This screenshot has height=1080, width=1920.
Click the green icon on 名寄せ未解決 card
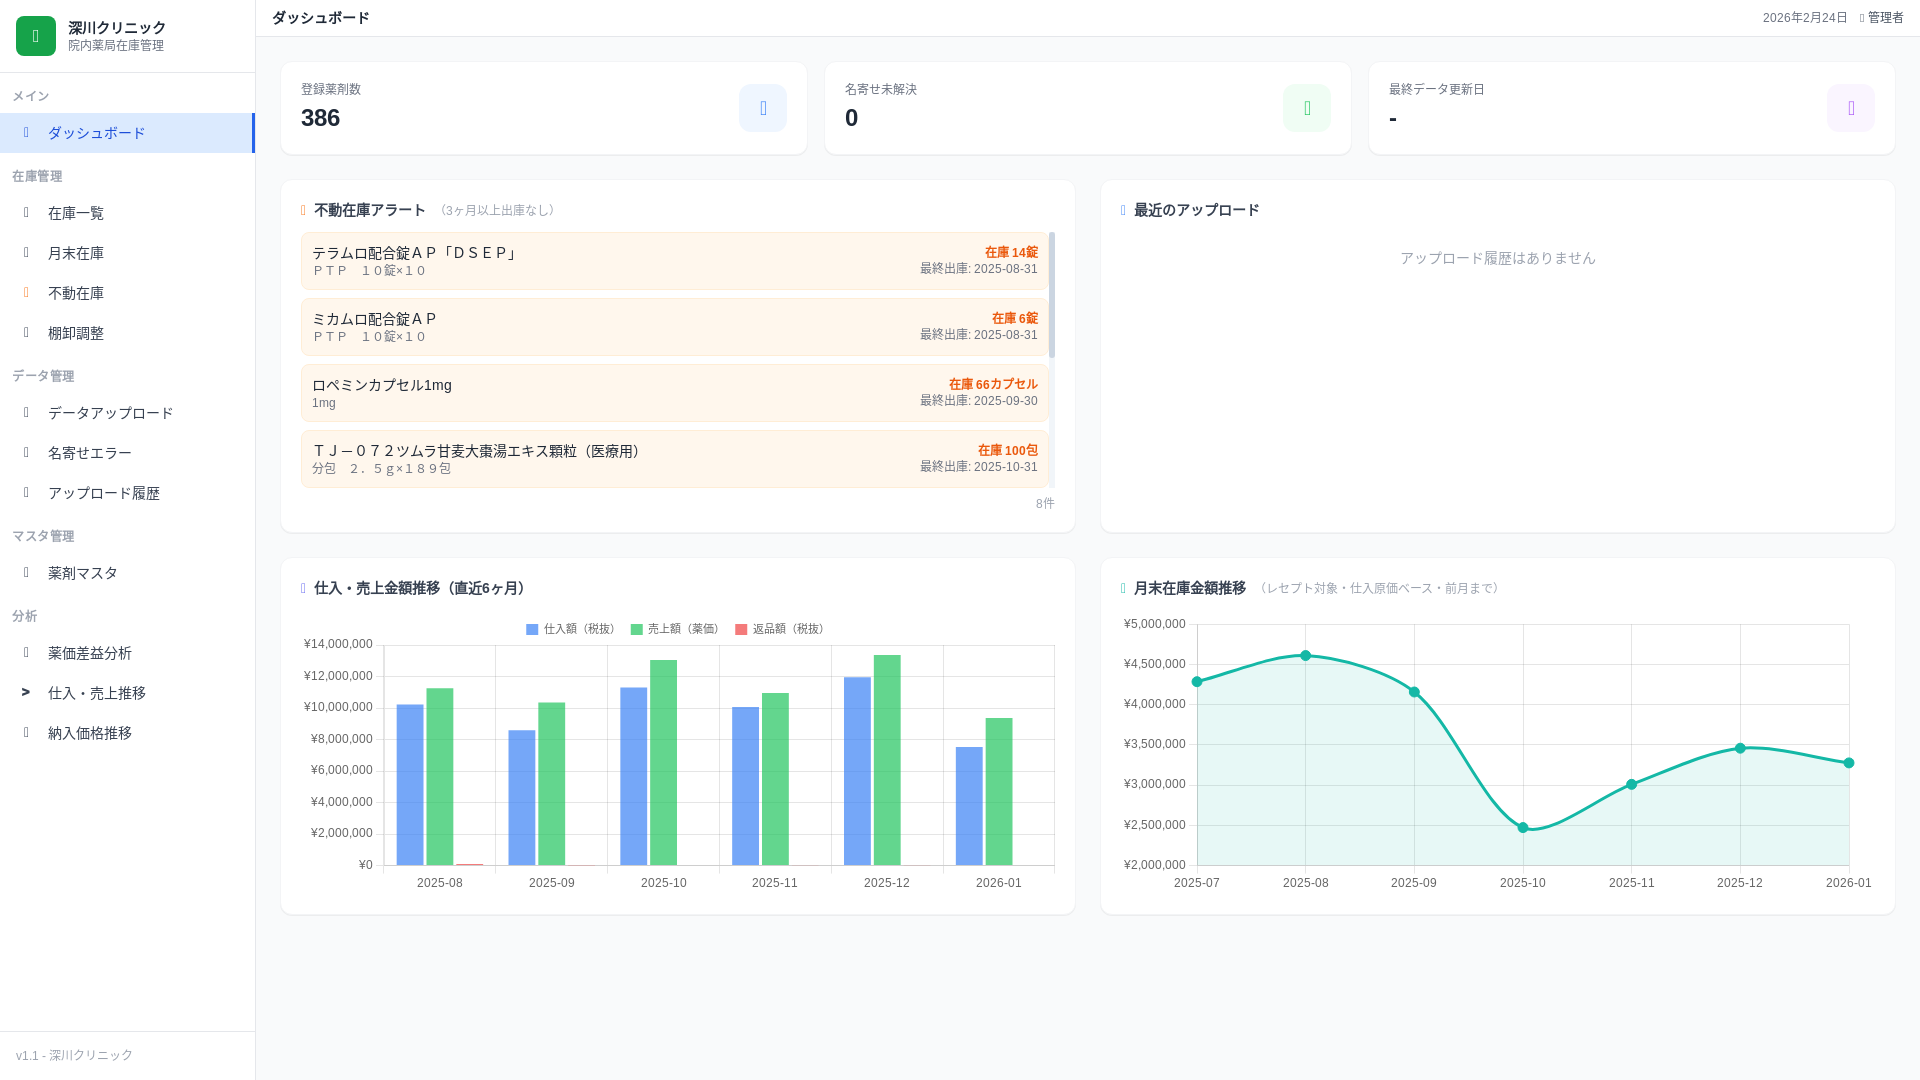pos(1307,108)
